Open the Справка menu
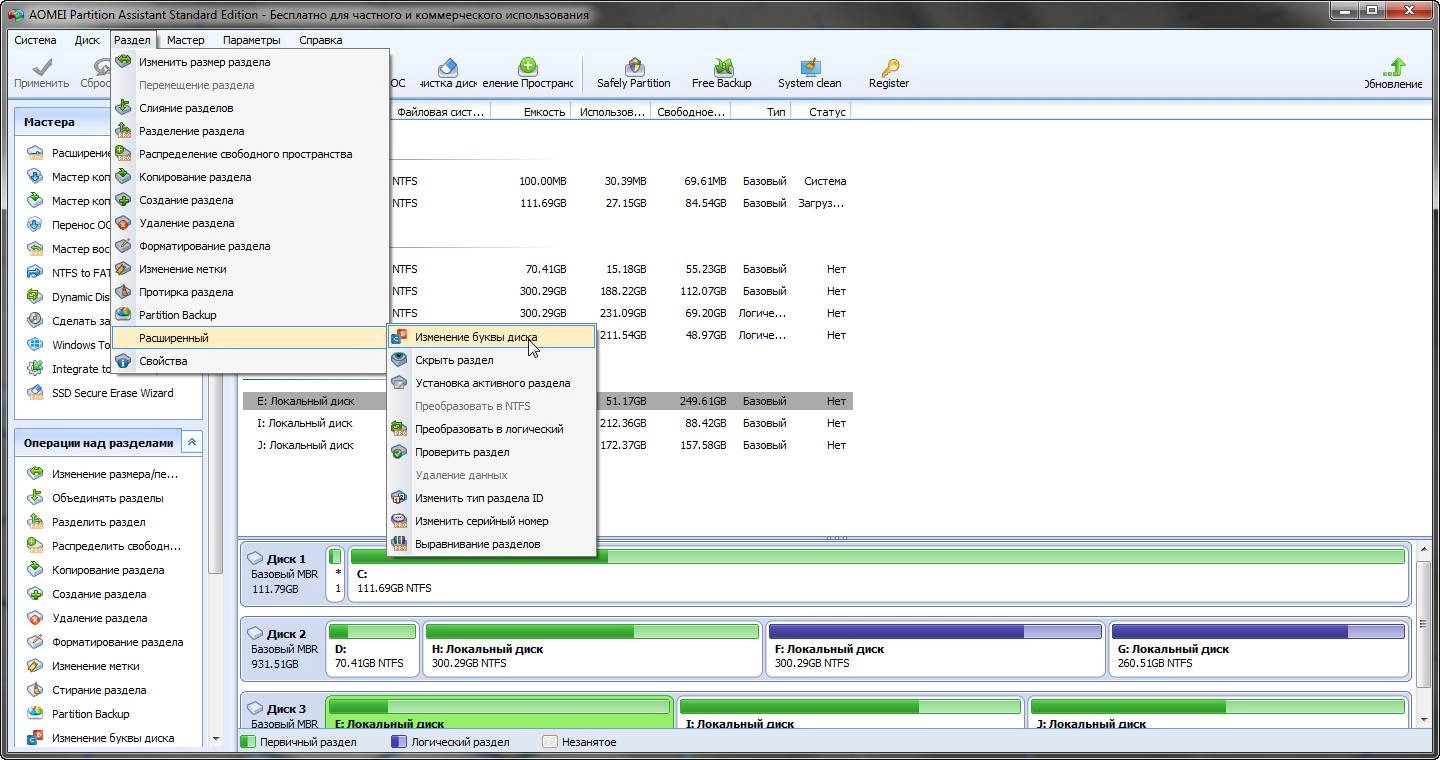This screenshot has height=760, width=1440. coord(321,40)
